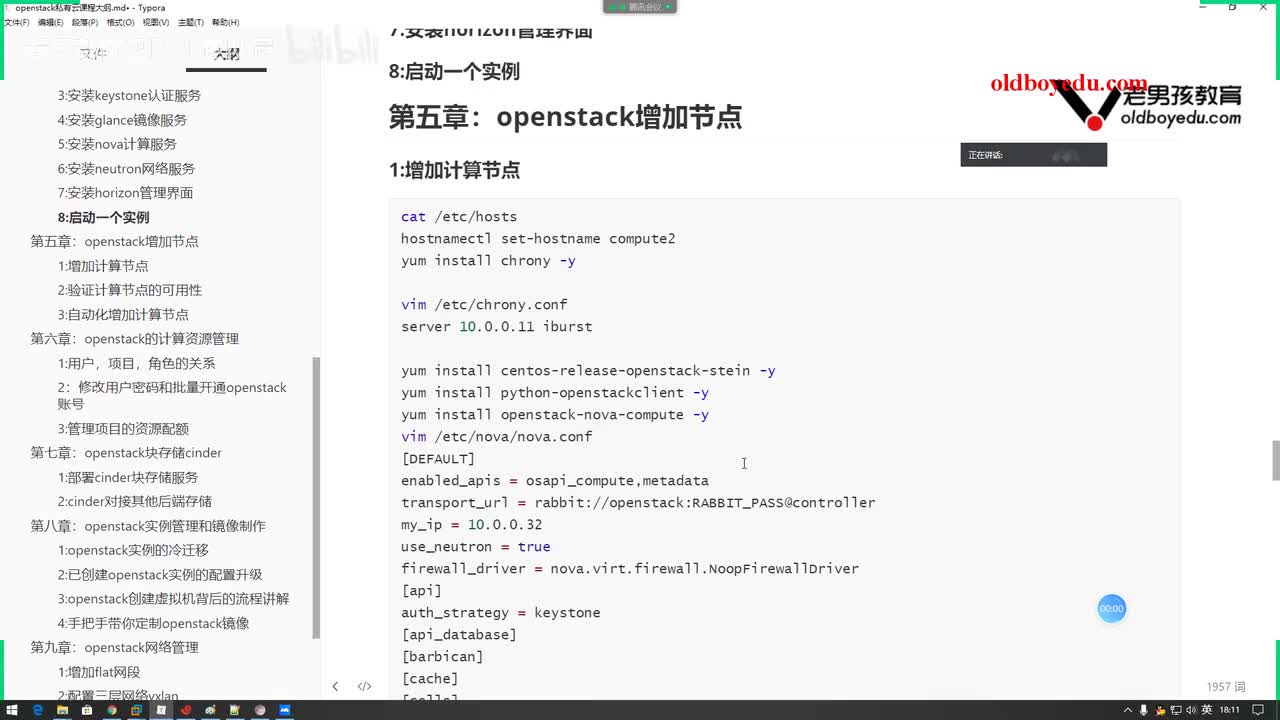
Task: Click the heading 第五章：openstack增加节点 in the document
Action: tap(565, 117)
